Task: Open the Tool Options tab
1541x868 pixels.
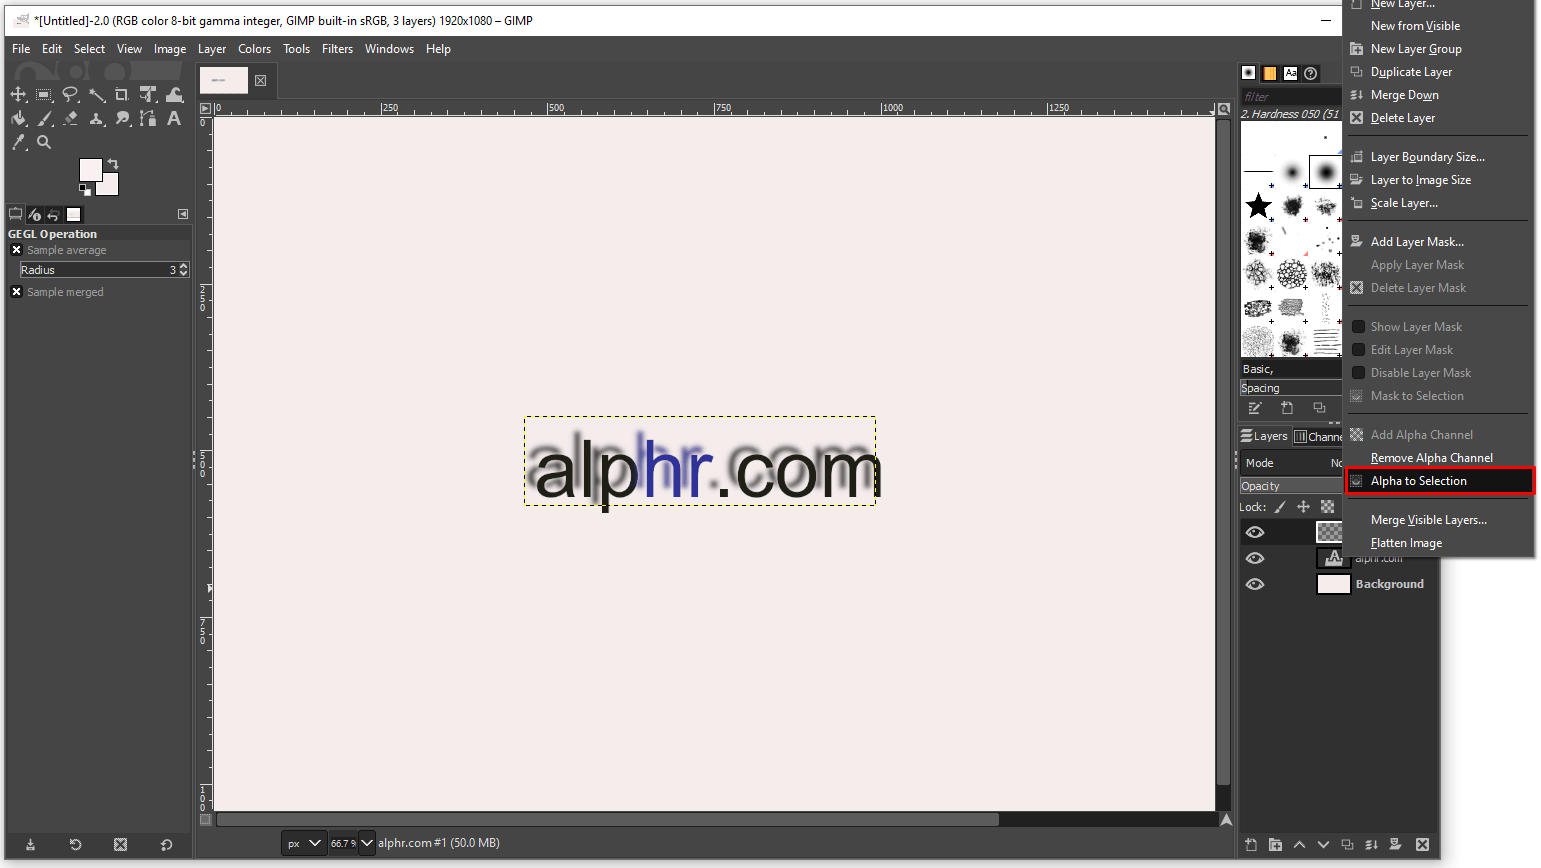Action: pos(15,214)
